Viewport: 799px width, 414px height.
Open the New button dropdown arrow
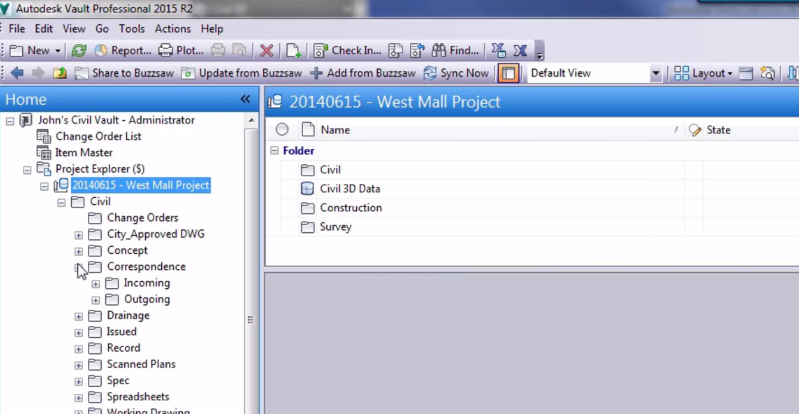(58, 51)
